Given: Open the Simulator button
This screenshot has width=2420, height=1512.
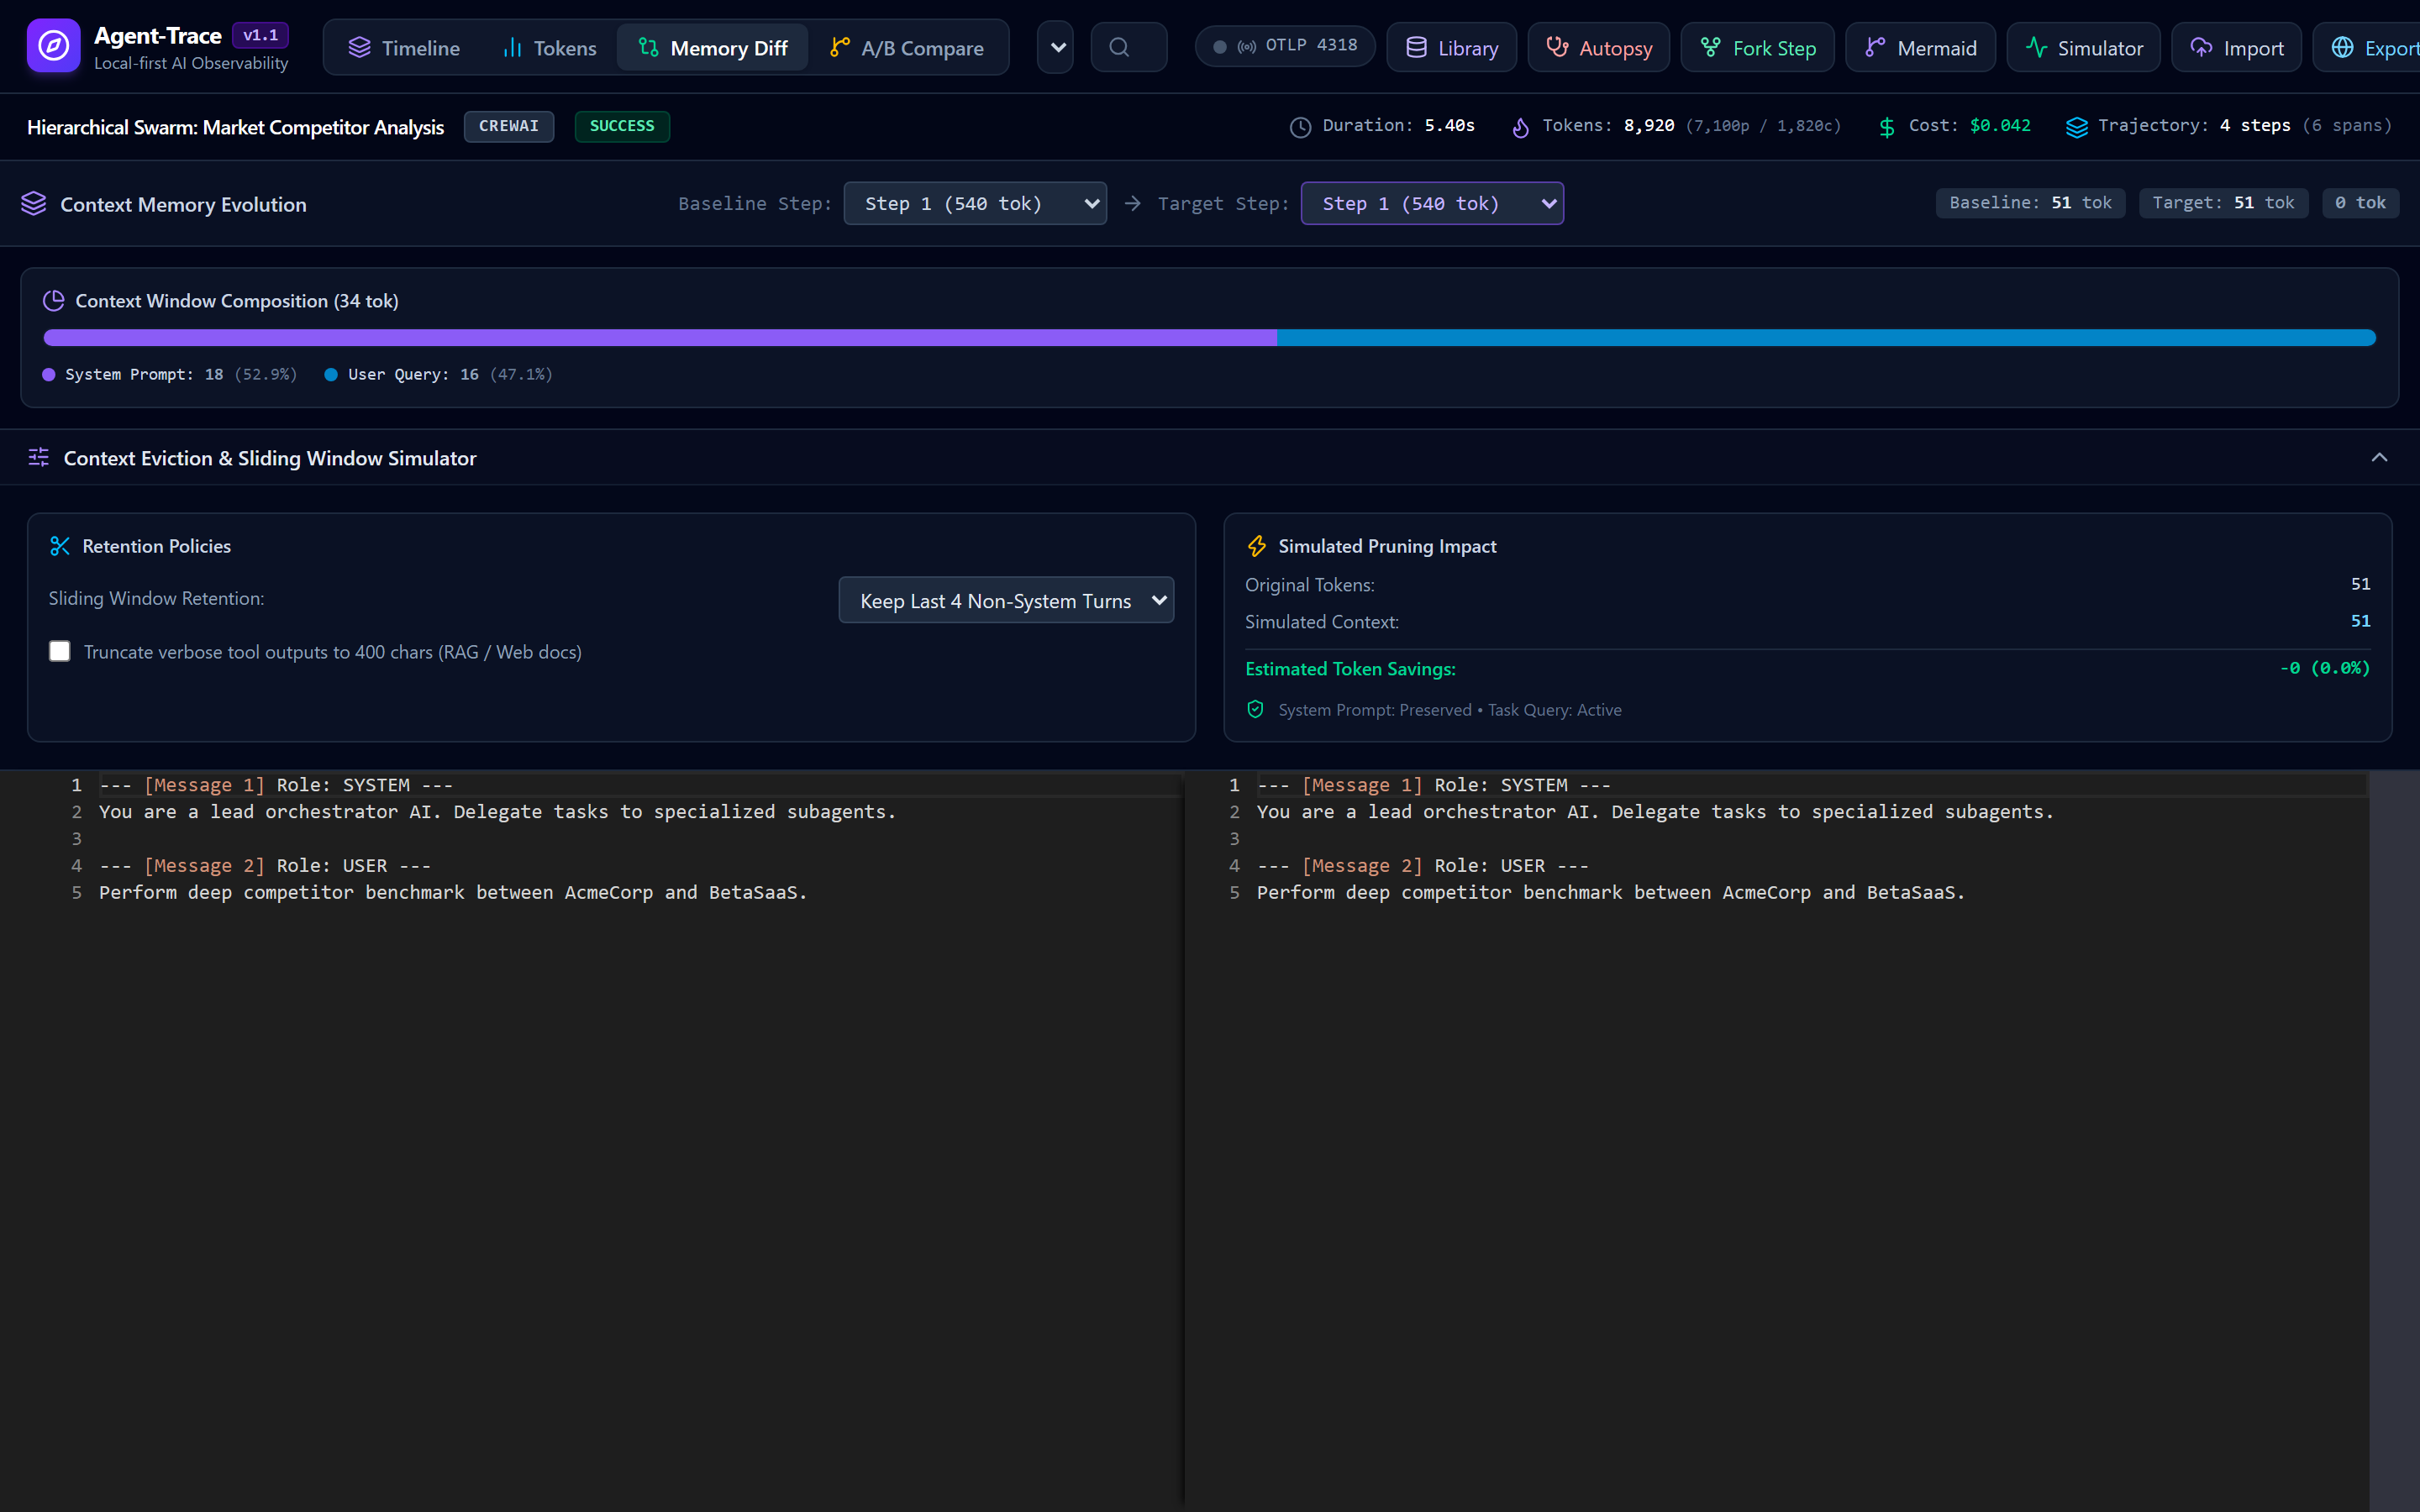Looking at the screenshot, I should coord(2083,48).
